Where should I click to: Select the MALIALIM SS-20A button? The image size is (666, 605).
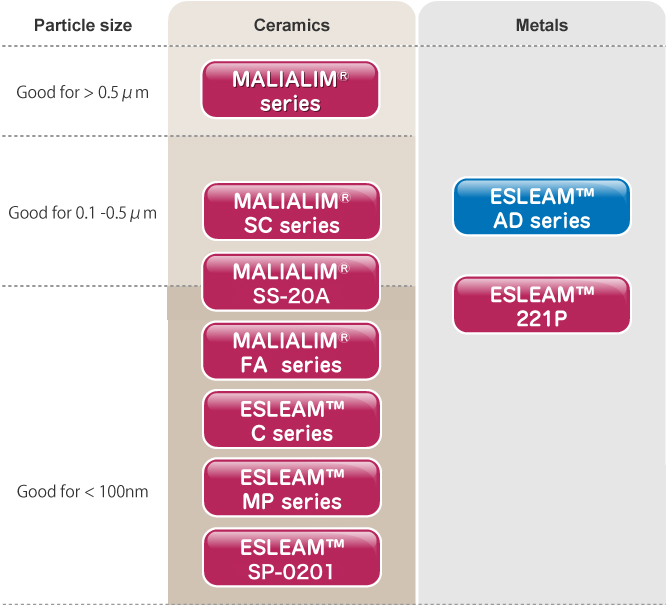291,282
